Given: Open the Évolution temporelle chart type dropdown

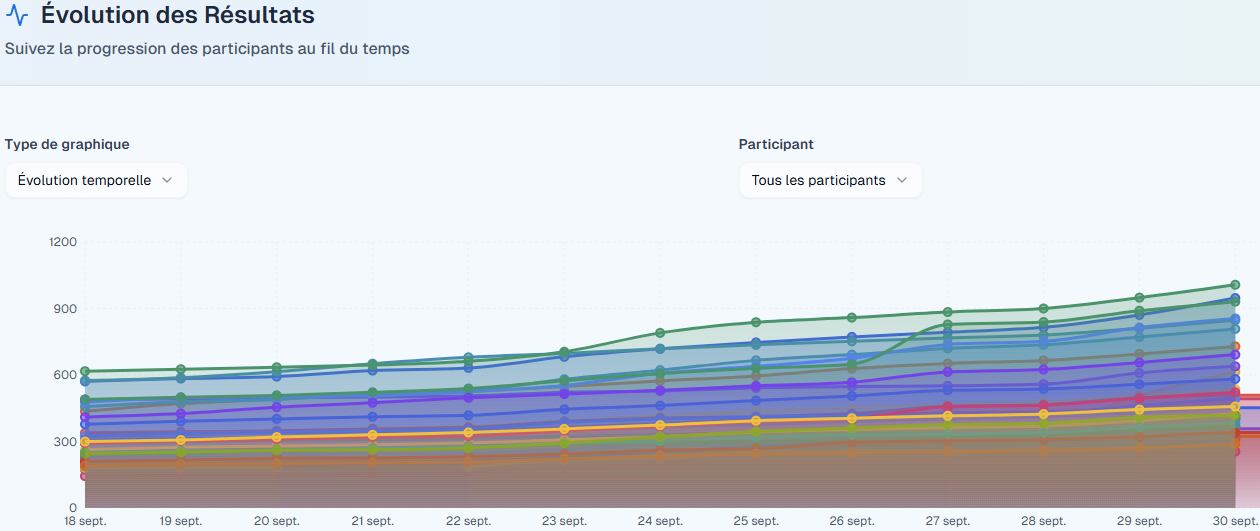Looking at the screenshot, I should [96, 181].
